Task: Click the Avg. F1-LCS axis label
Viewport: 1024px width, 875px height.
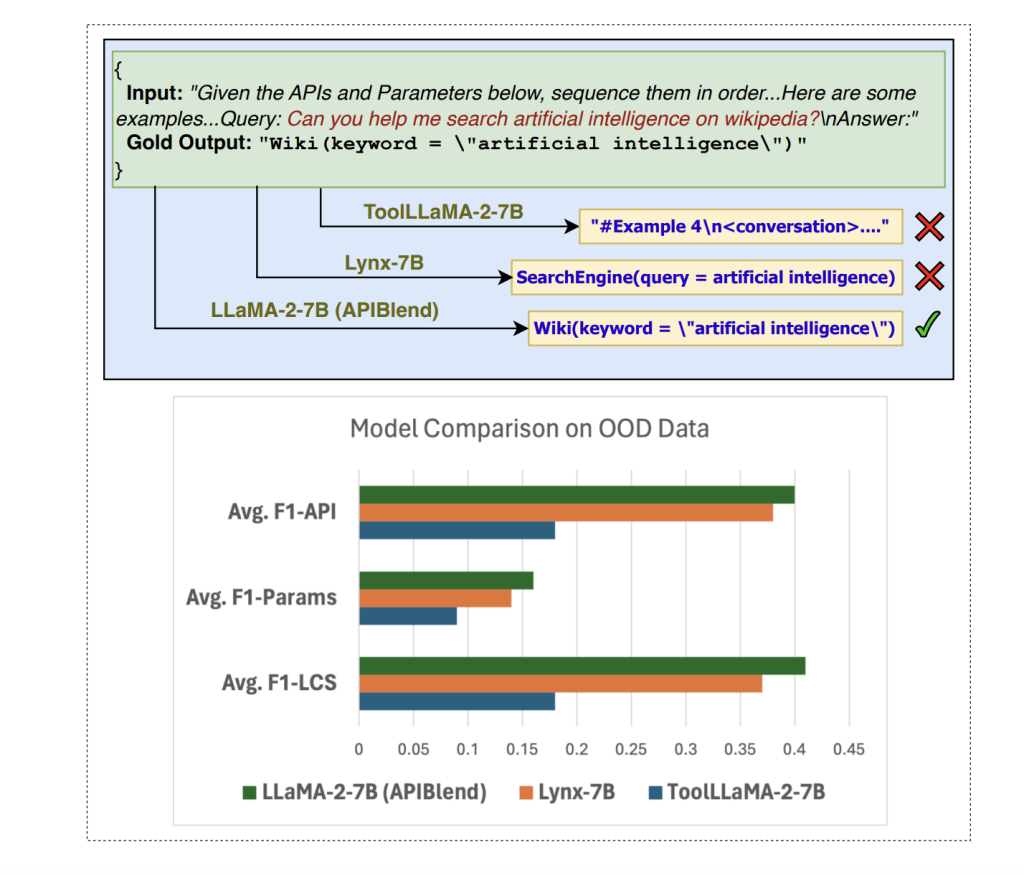Action: (279, 682)
